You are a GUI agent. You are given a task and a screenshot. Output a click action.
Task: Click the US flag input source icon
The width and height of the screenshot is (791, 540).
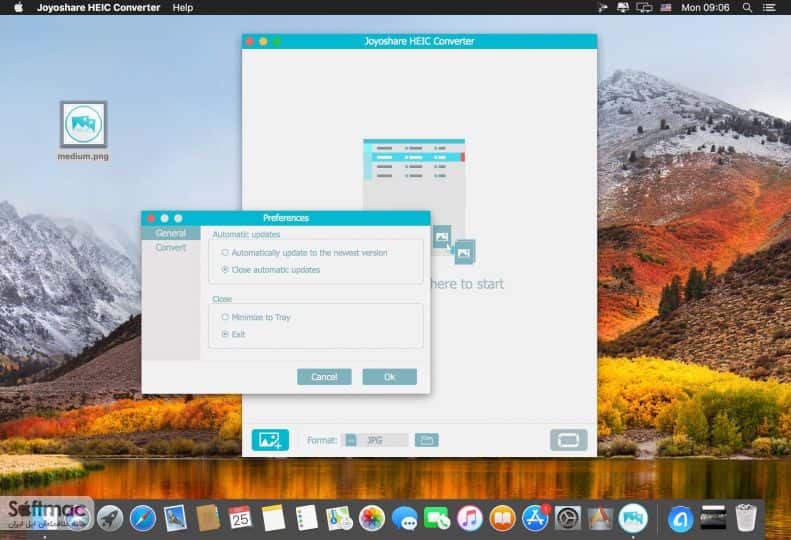pyautogui.click(x=666, y=8)
